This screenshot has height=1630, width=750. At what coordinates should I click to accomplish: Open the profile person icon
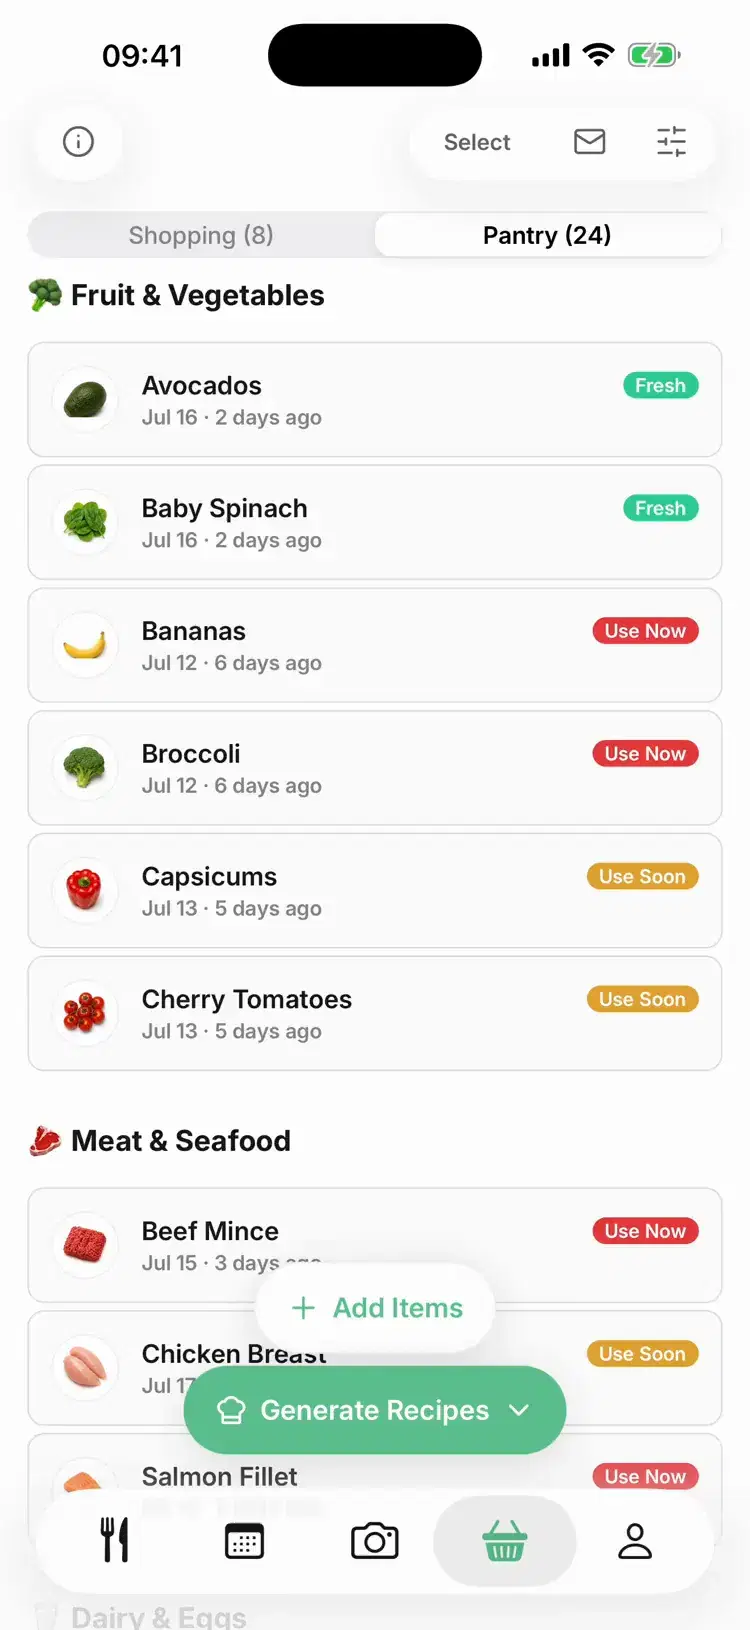point(635,1541)
